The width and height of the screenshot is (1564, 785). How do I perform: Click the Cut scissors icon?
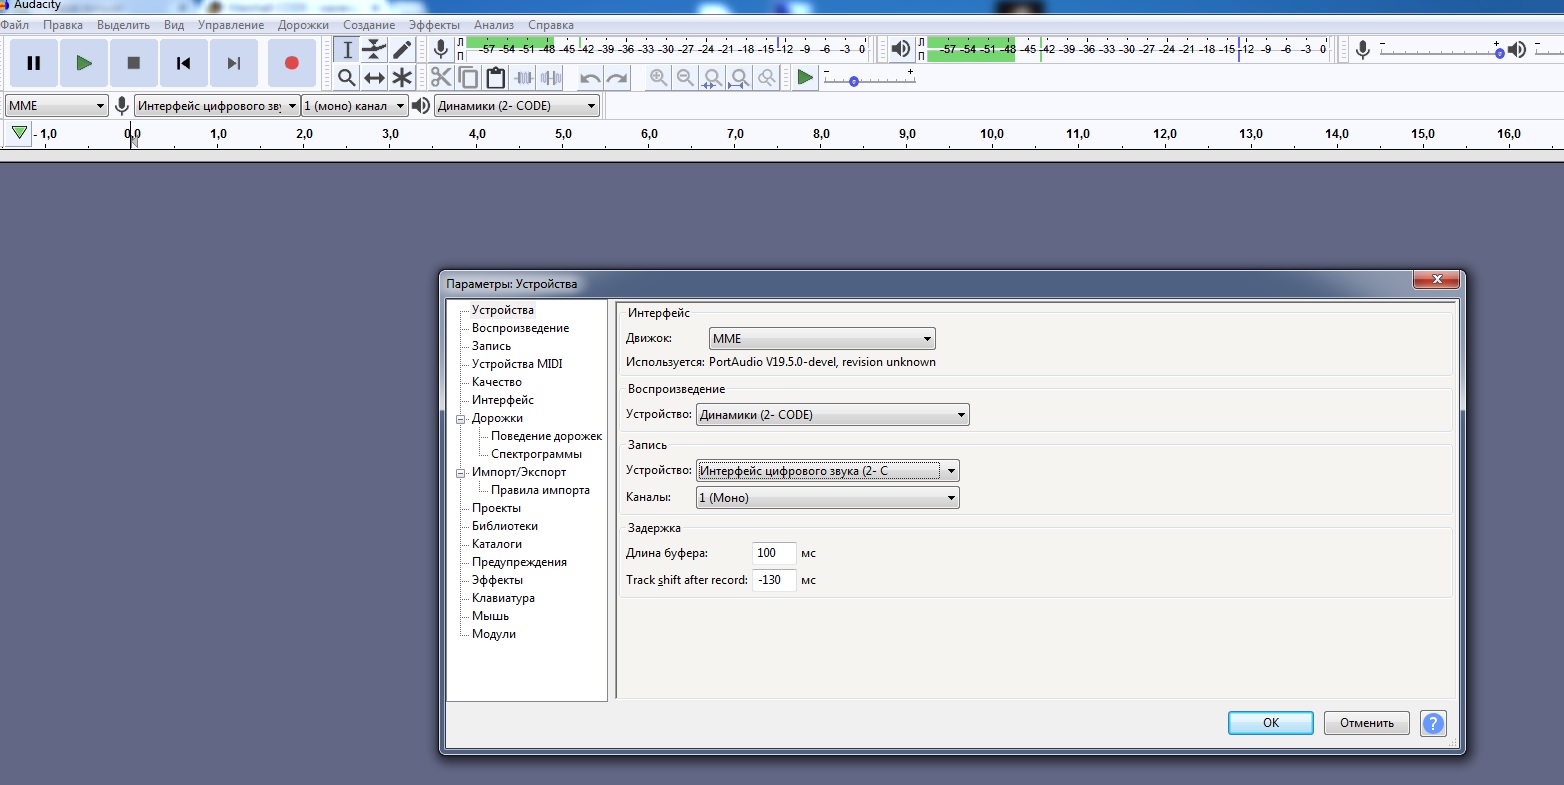click(441, 77)
